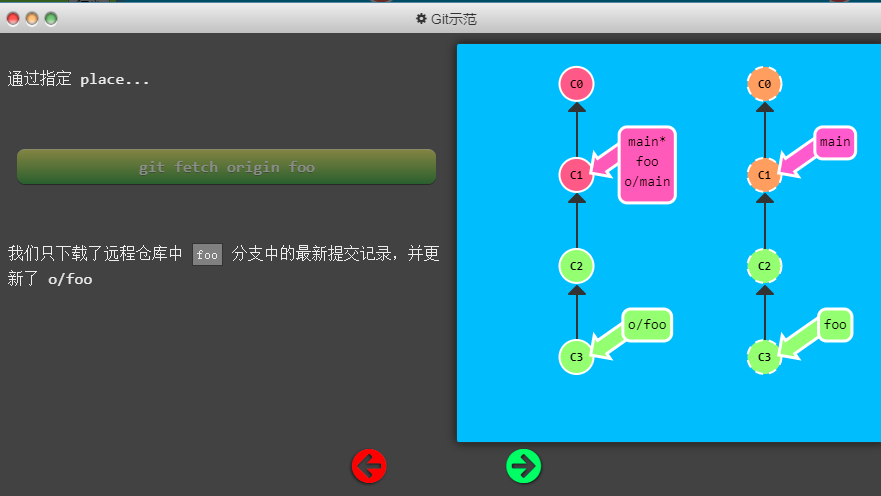The height and width of the screenshot is (496, 881).
Task: Select remote dashed commit node C0
Action: (x=764, y=84)
